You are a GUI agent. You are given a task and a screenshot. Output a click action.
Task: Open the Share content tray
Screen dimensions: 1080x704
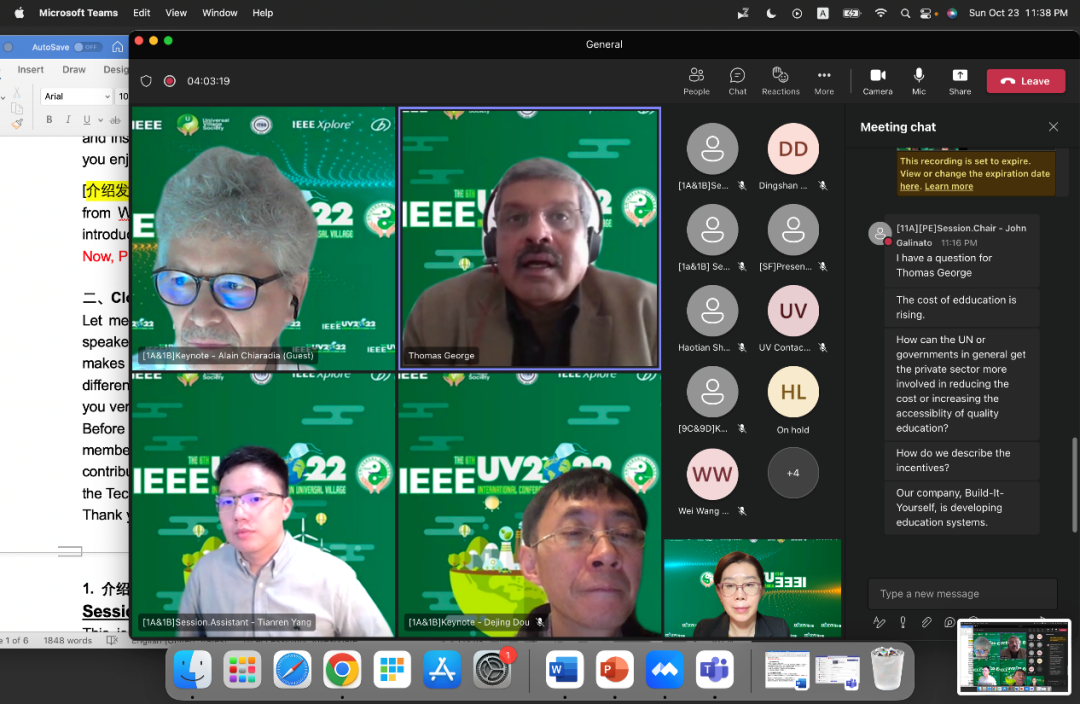959,81
